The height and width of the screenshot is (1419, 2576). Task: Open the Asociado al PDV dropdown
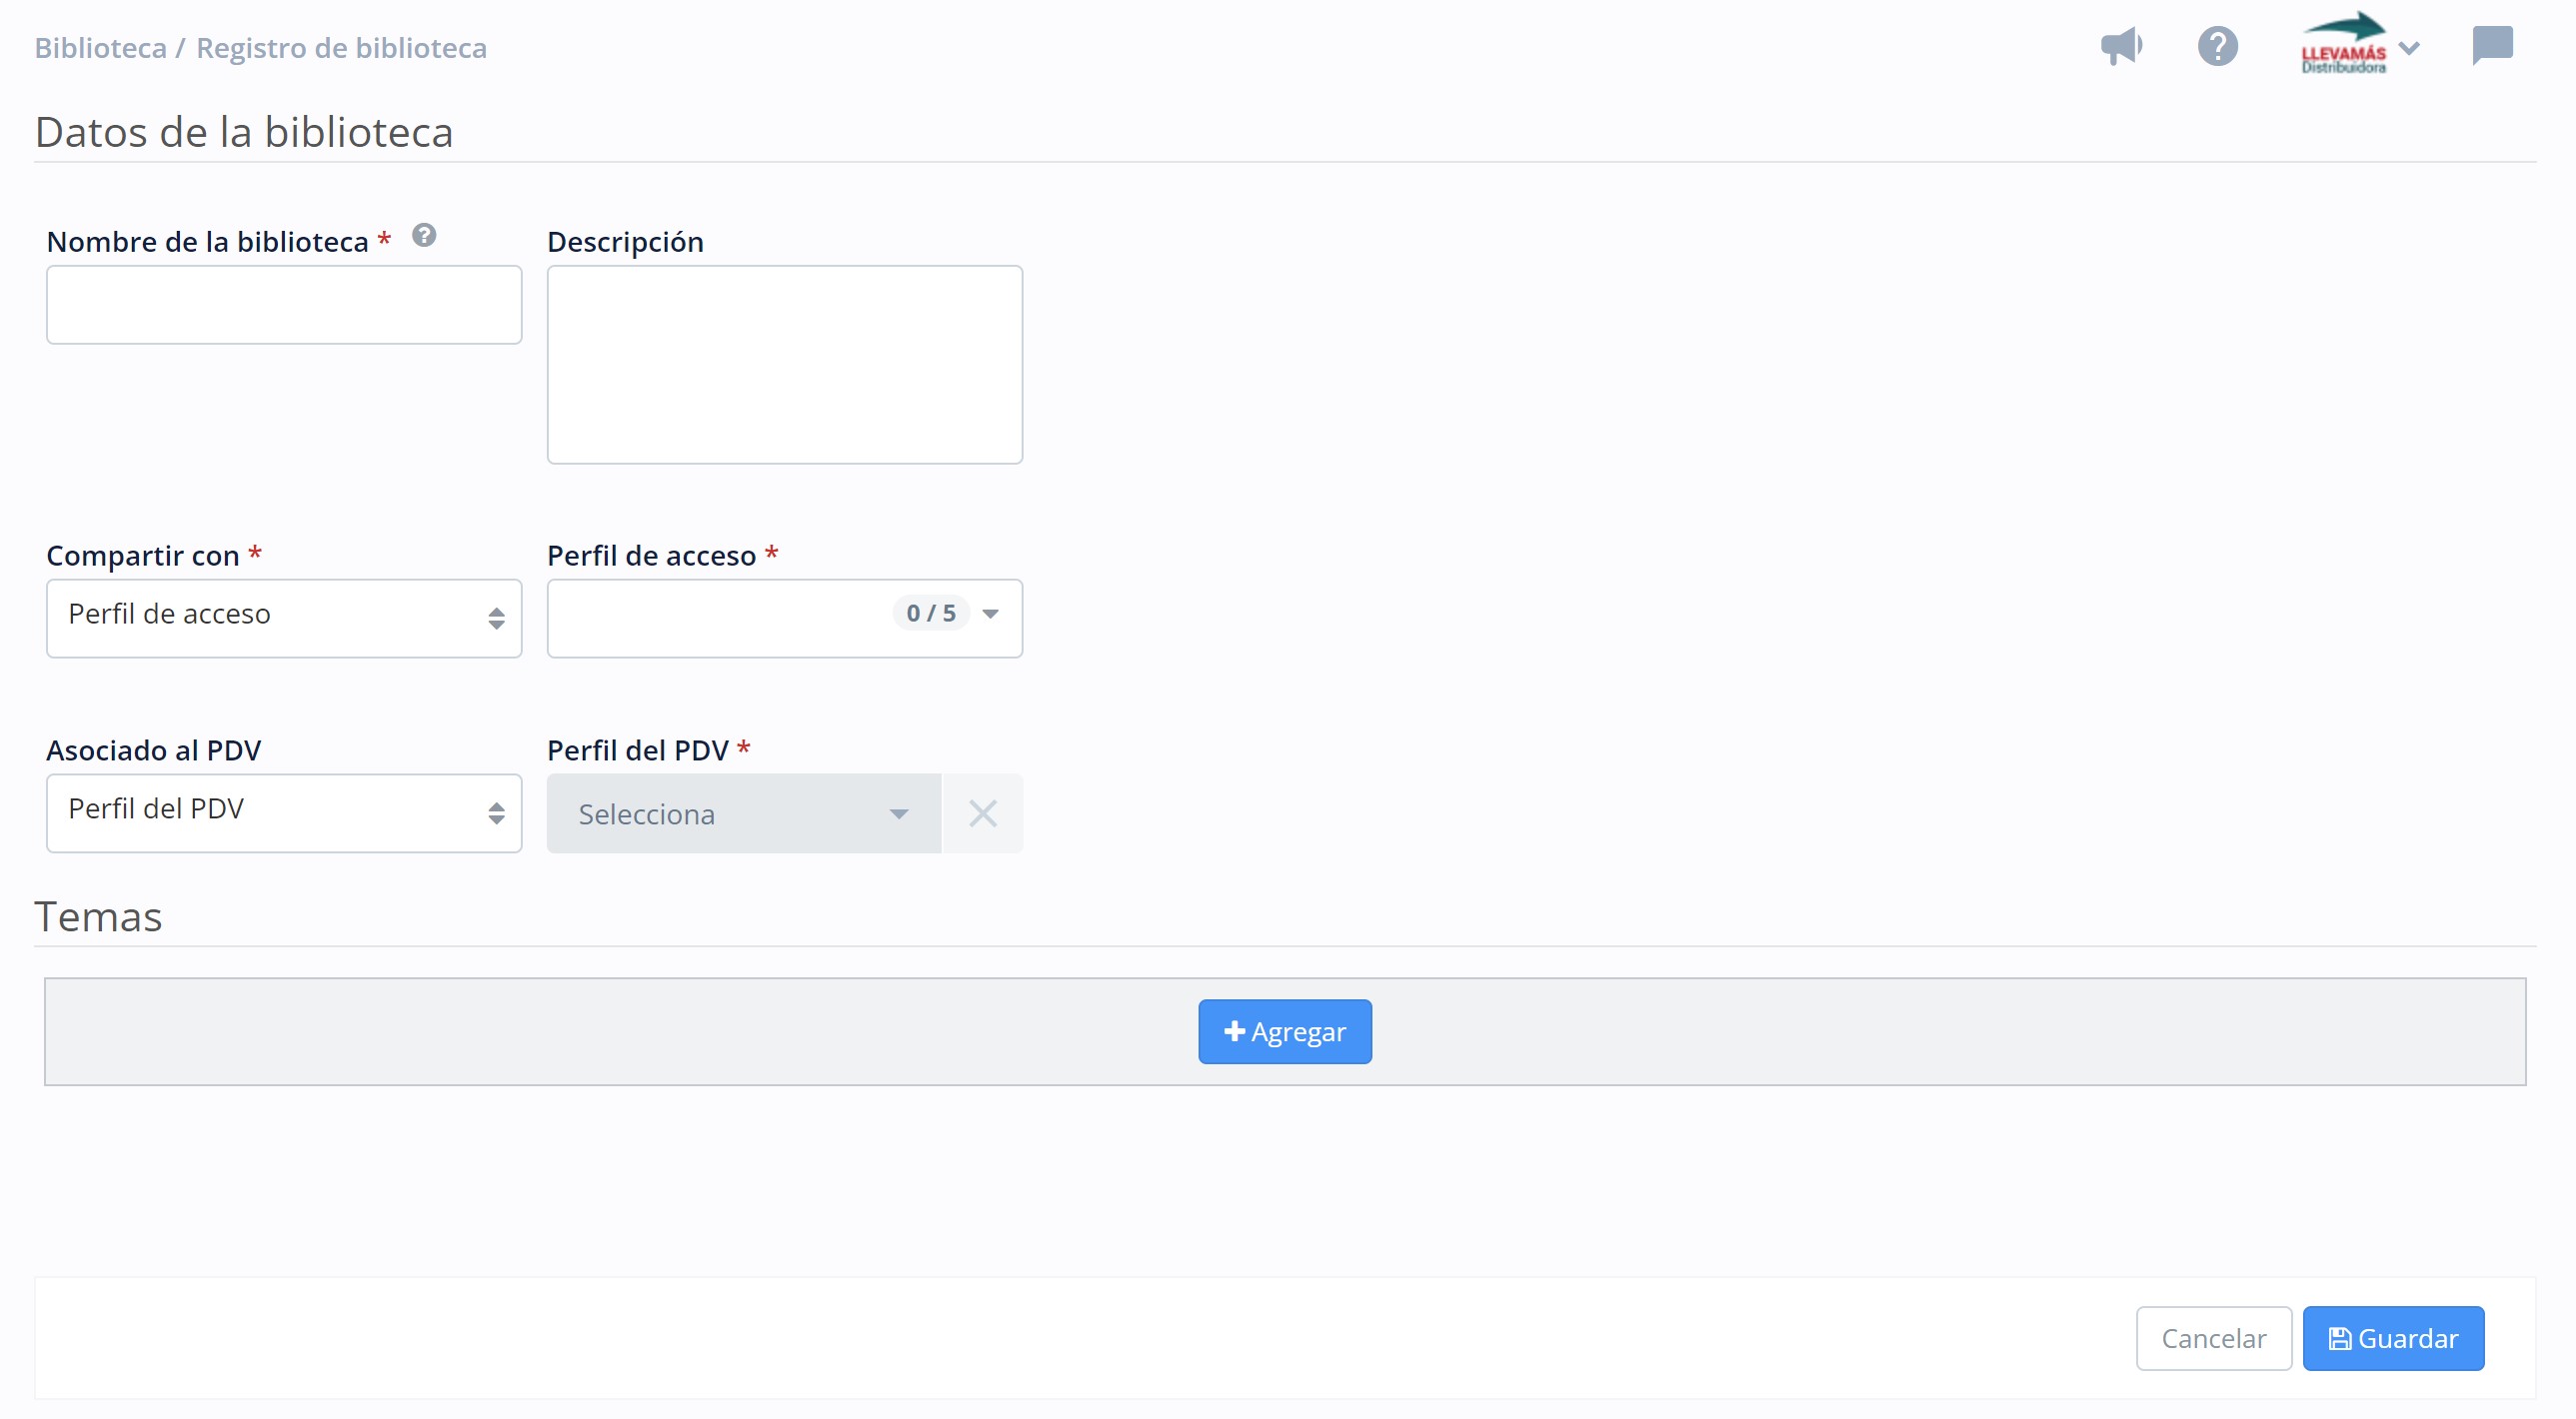[284, 813]
